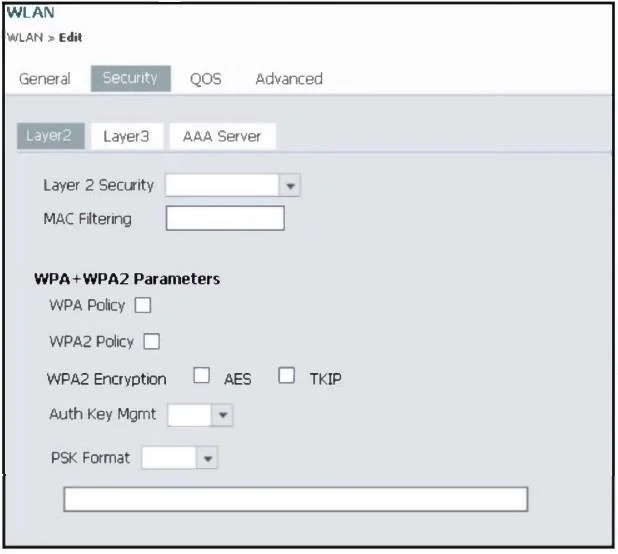Select the Security tab
Image resolution: width=618 pixels, height=554 pixels.
[130, 78]
